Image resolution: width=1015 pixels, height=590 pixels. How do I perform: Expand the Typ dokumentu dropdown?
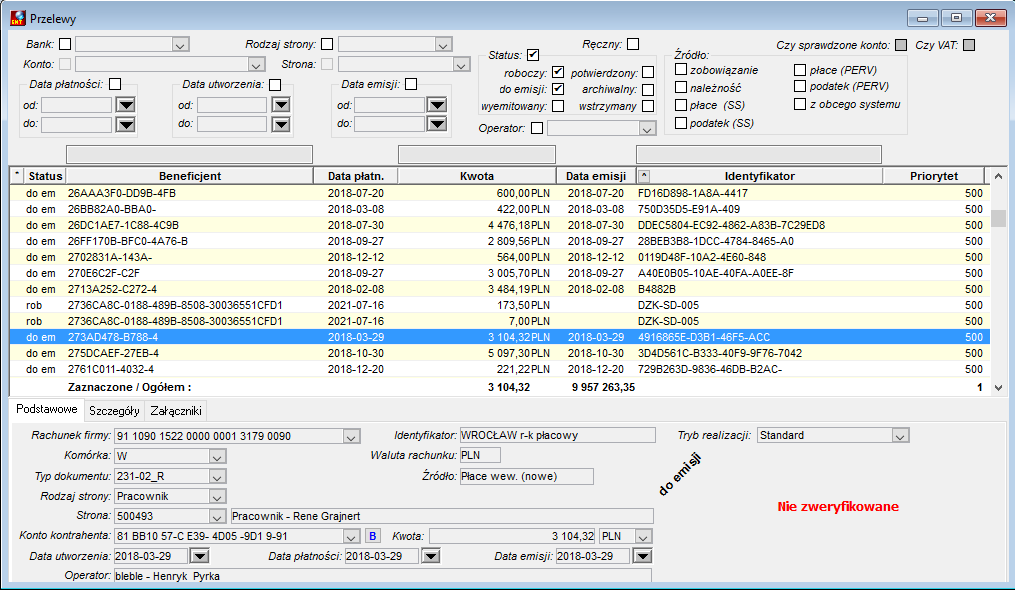pos(218,477)
